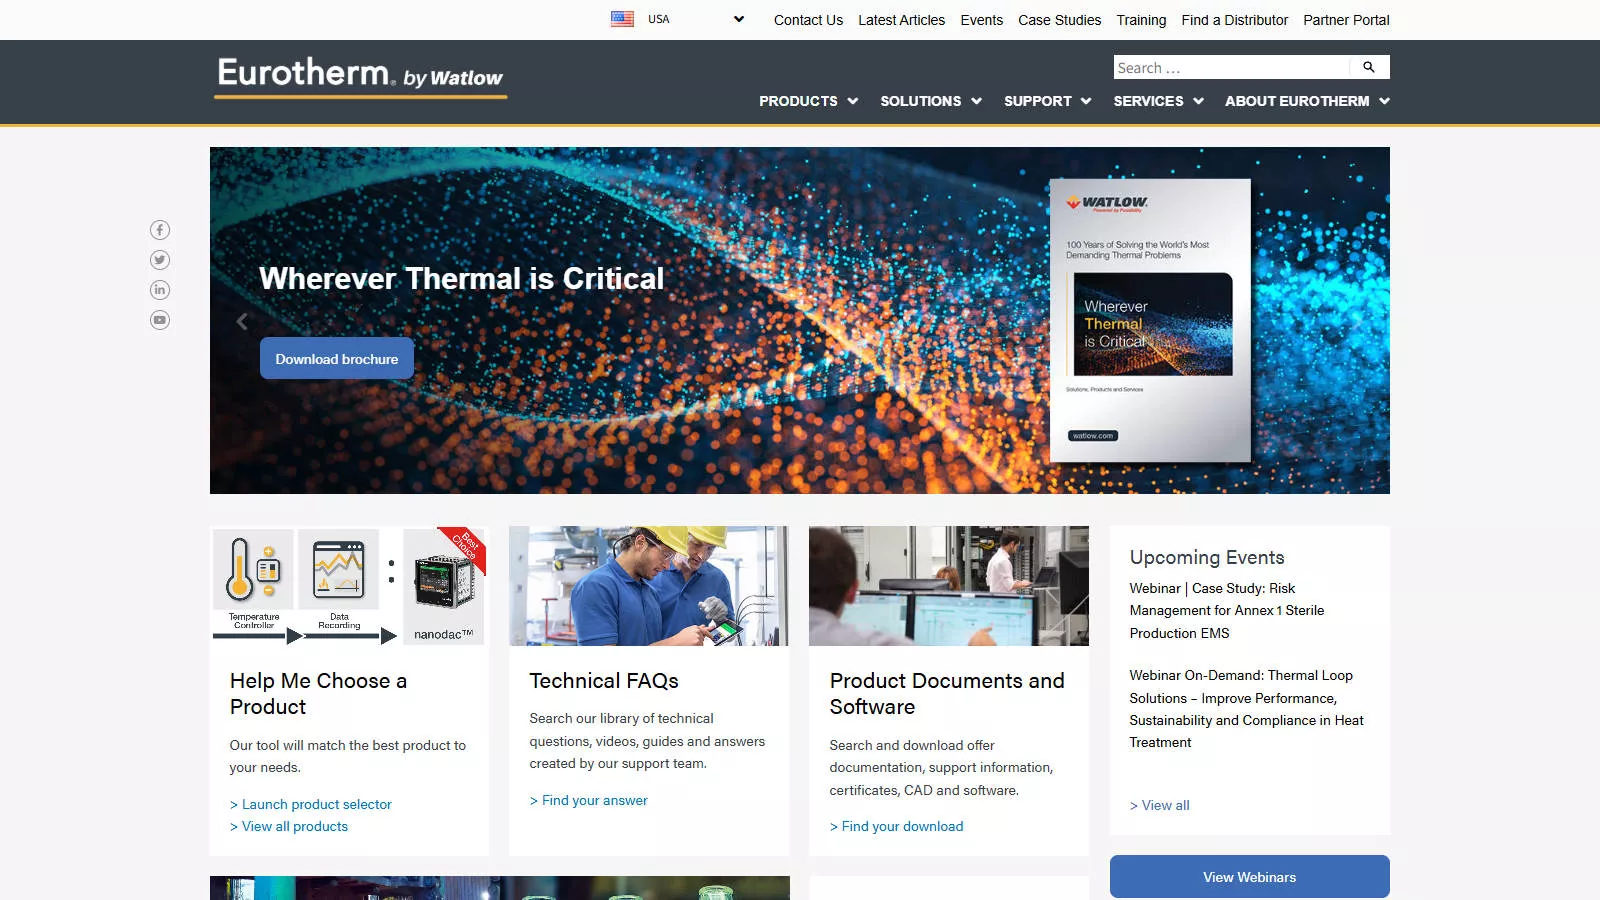Viewport: 1600px width, 900px height.
Task: Open Case Studies page
Action: pyautogui.click(x=1059, y=20)
